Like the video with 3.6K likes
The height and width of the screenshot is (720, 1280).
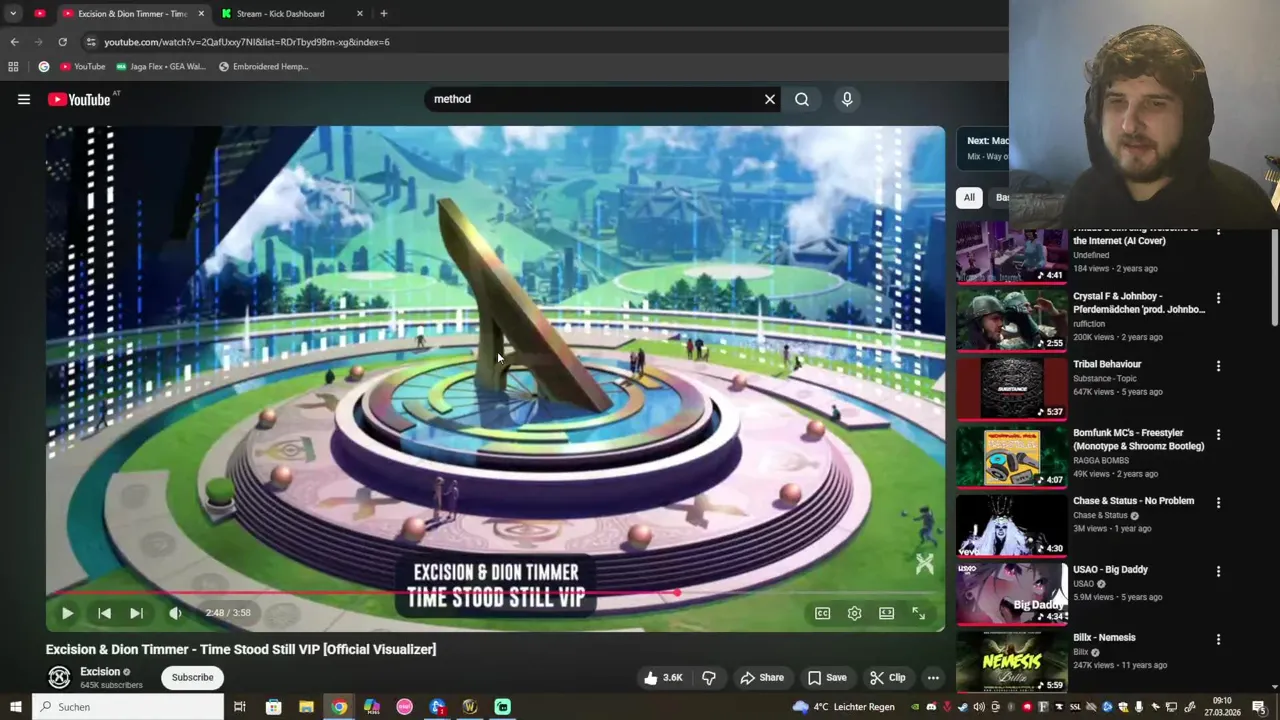point(663,677)
